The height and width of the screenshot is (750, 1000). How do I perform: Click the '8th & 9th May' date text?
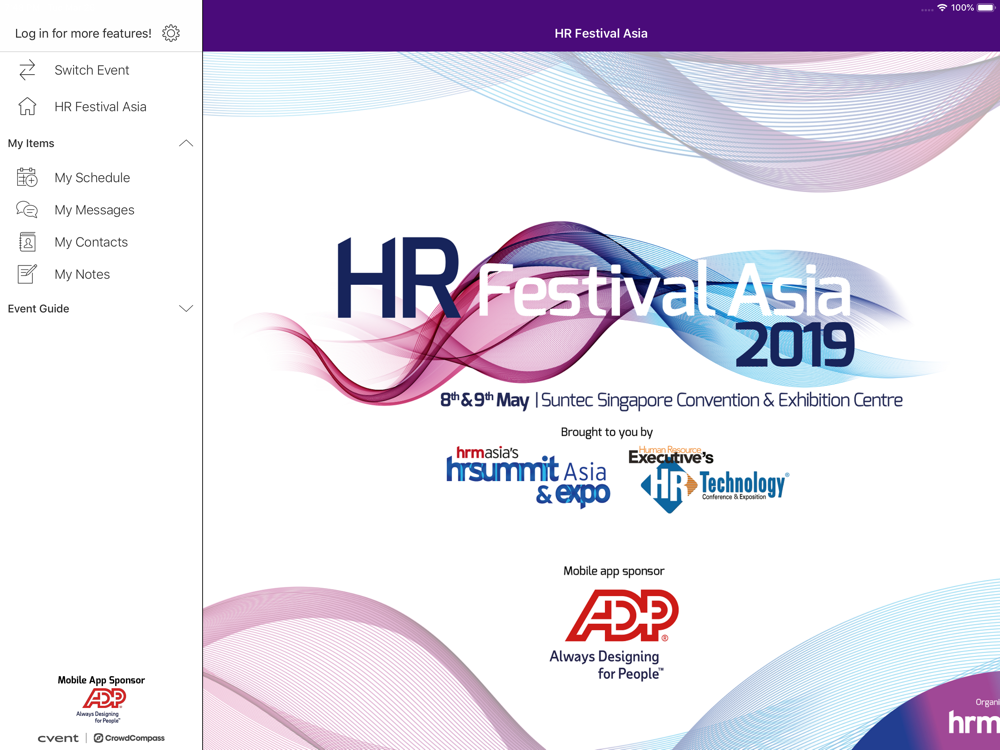coord(485,400)
